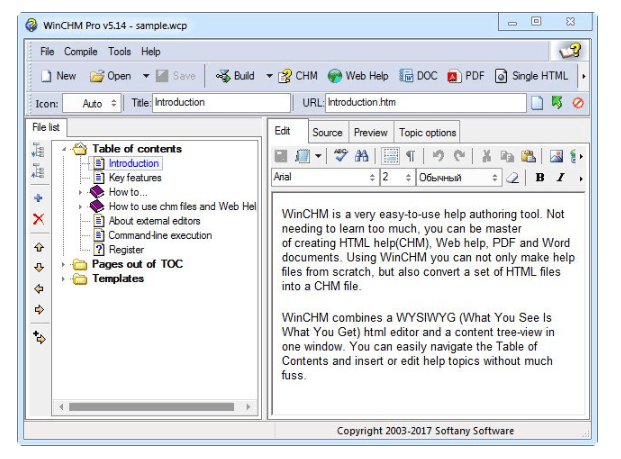The height and width of the screenshot is (459, 621).
Task: Click the Open project button
Action: (x=110, y=76)
